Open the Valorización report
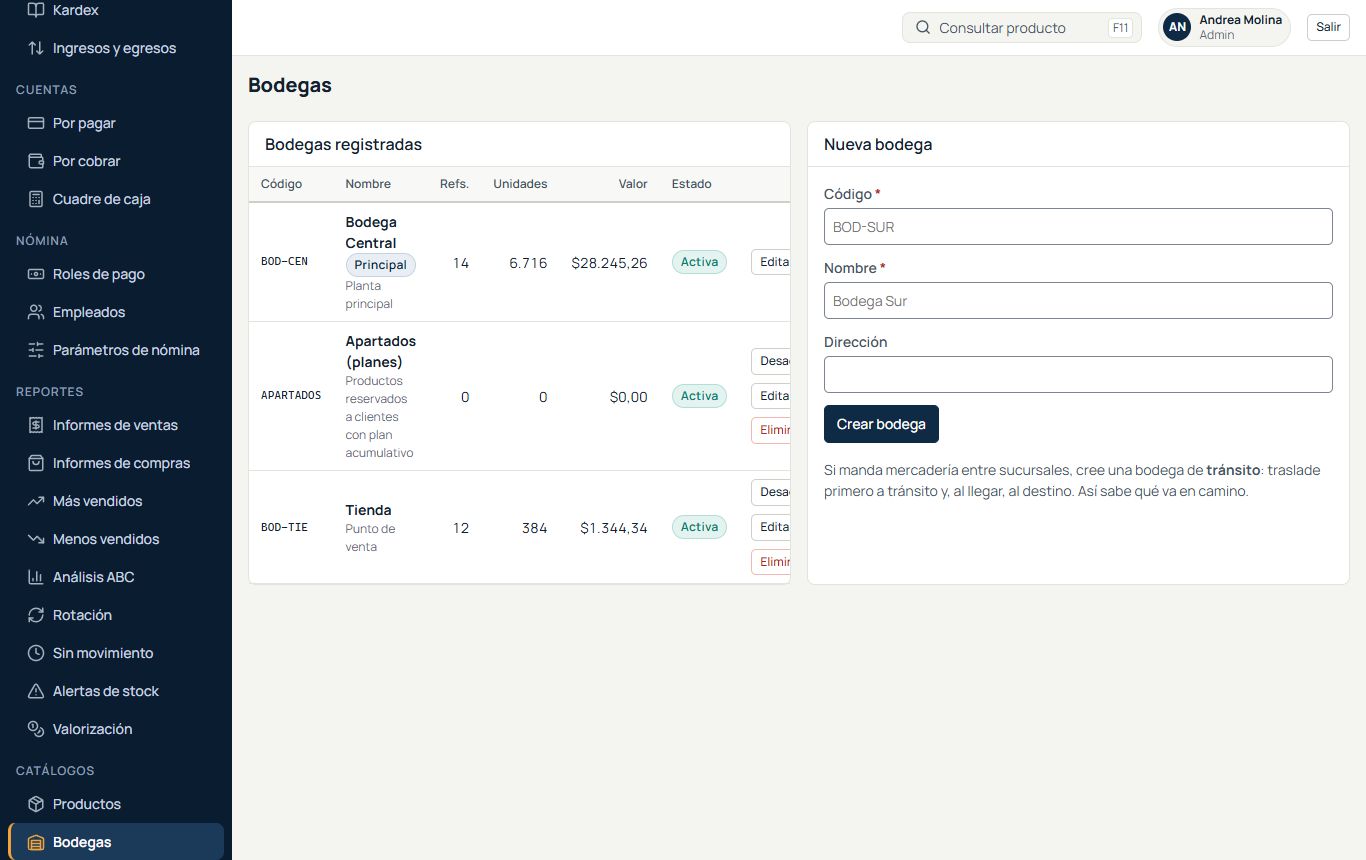 click(x=116, y=729)
